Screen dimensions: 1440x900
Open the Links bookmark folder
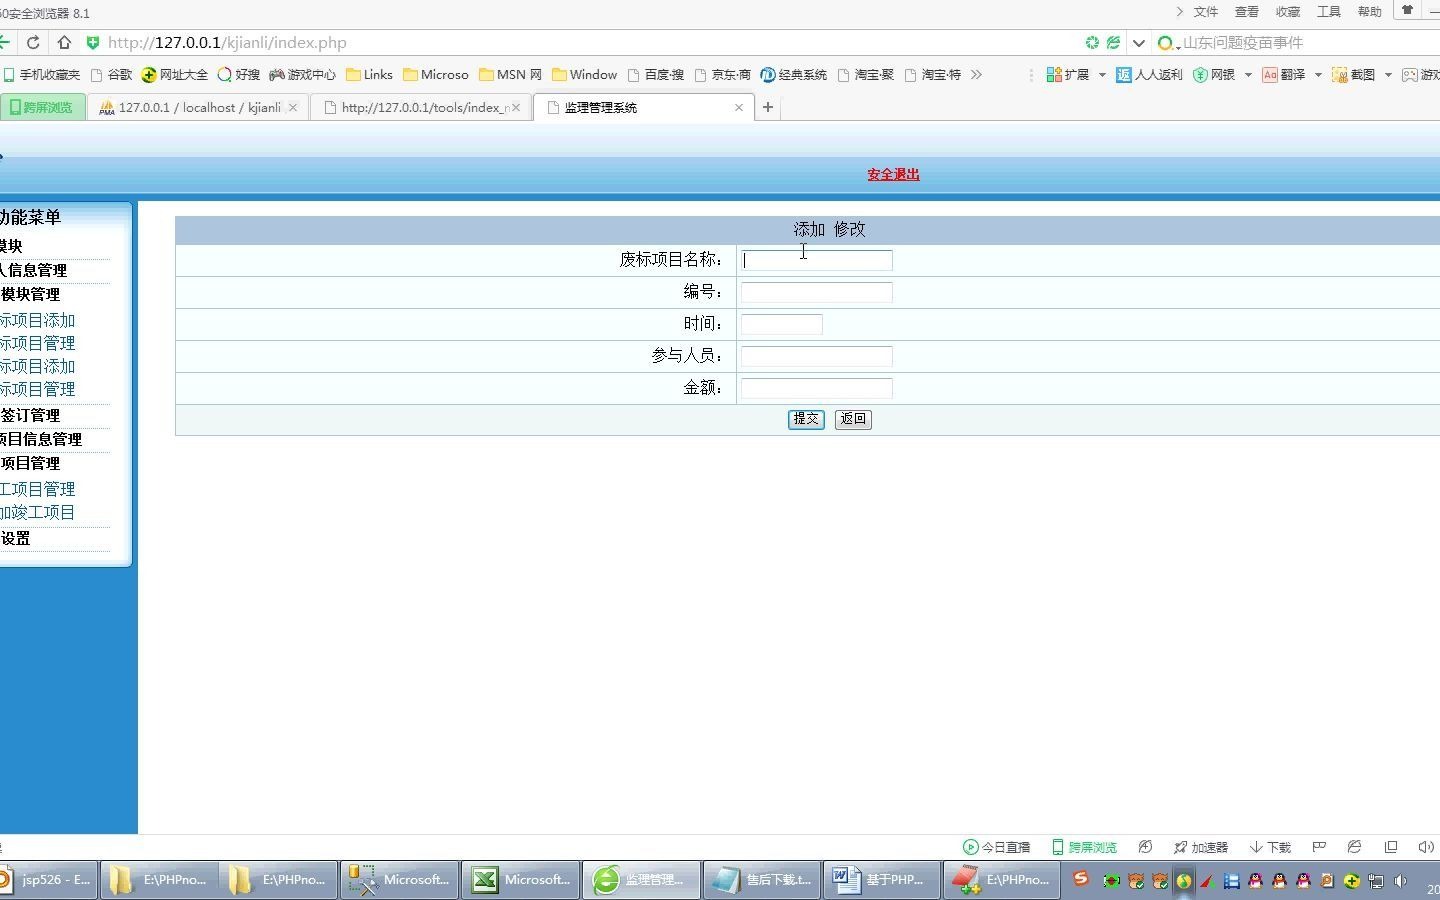[370, 75]
